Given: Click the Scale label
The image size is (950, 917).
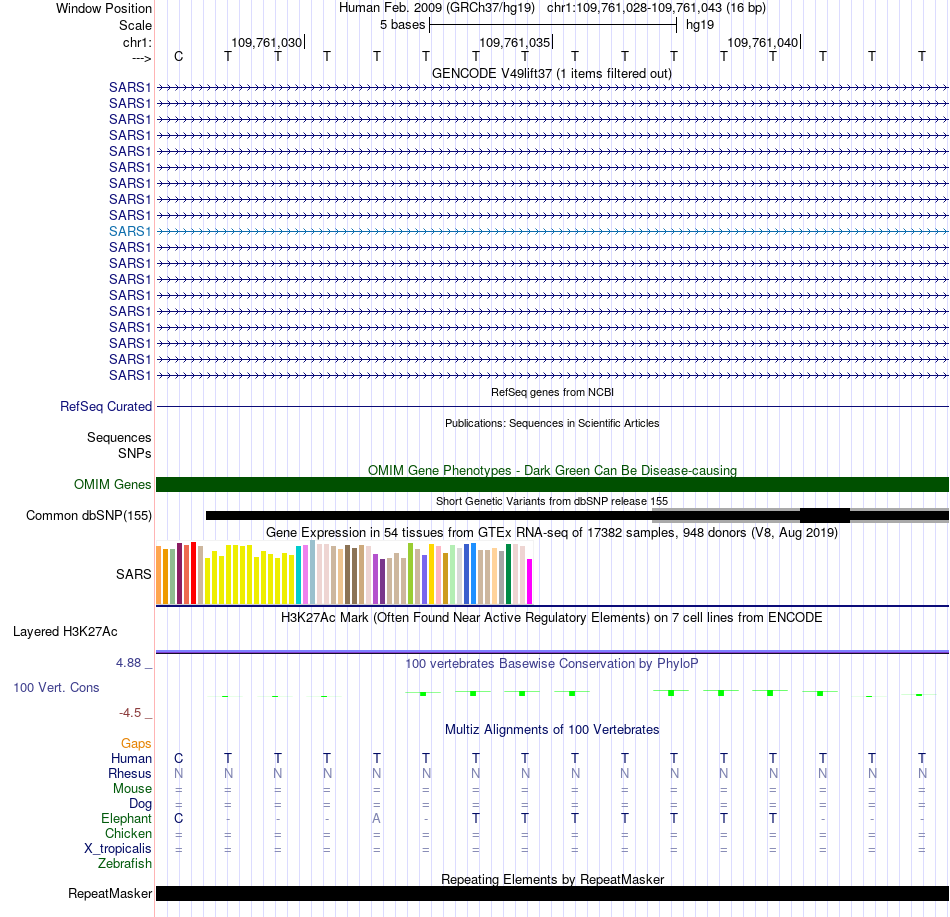Looking at the screenshot, I should point(135,25).
